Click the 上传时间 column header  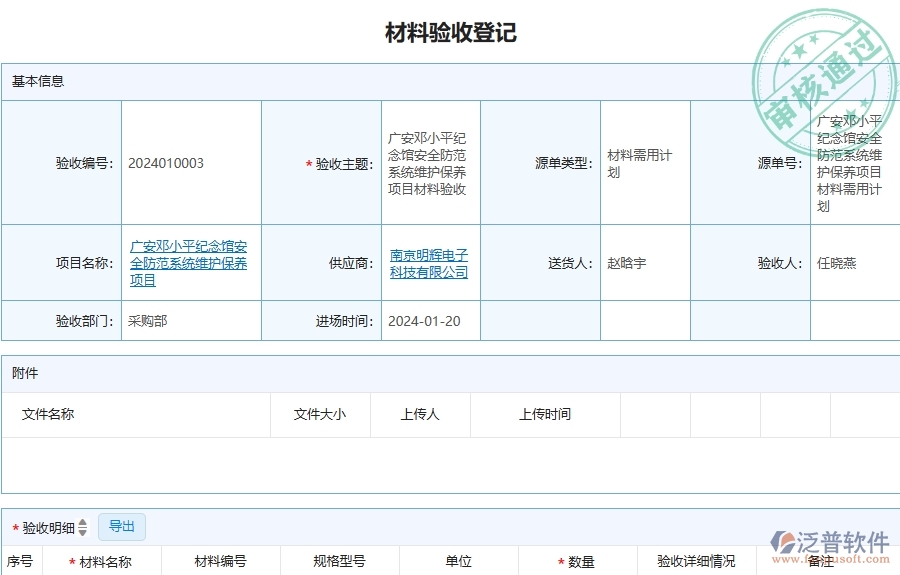pos(545,414)
